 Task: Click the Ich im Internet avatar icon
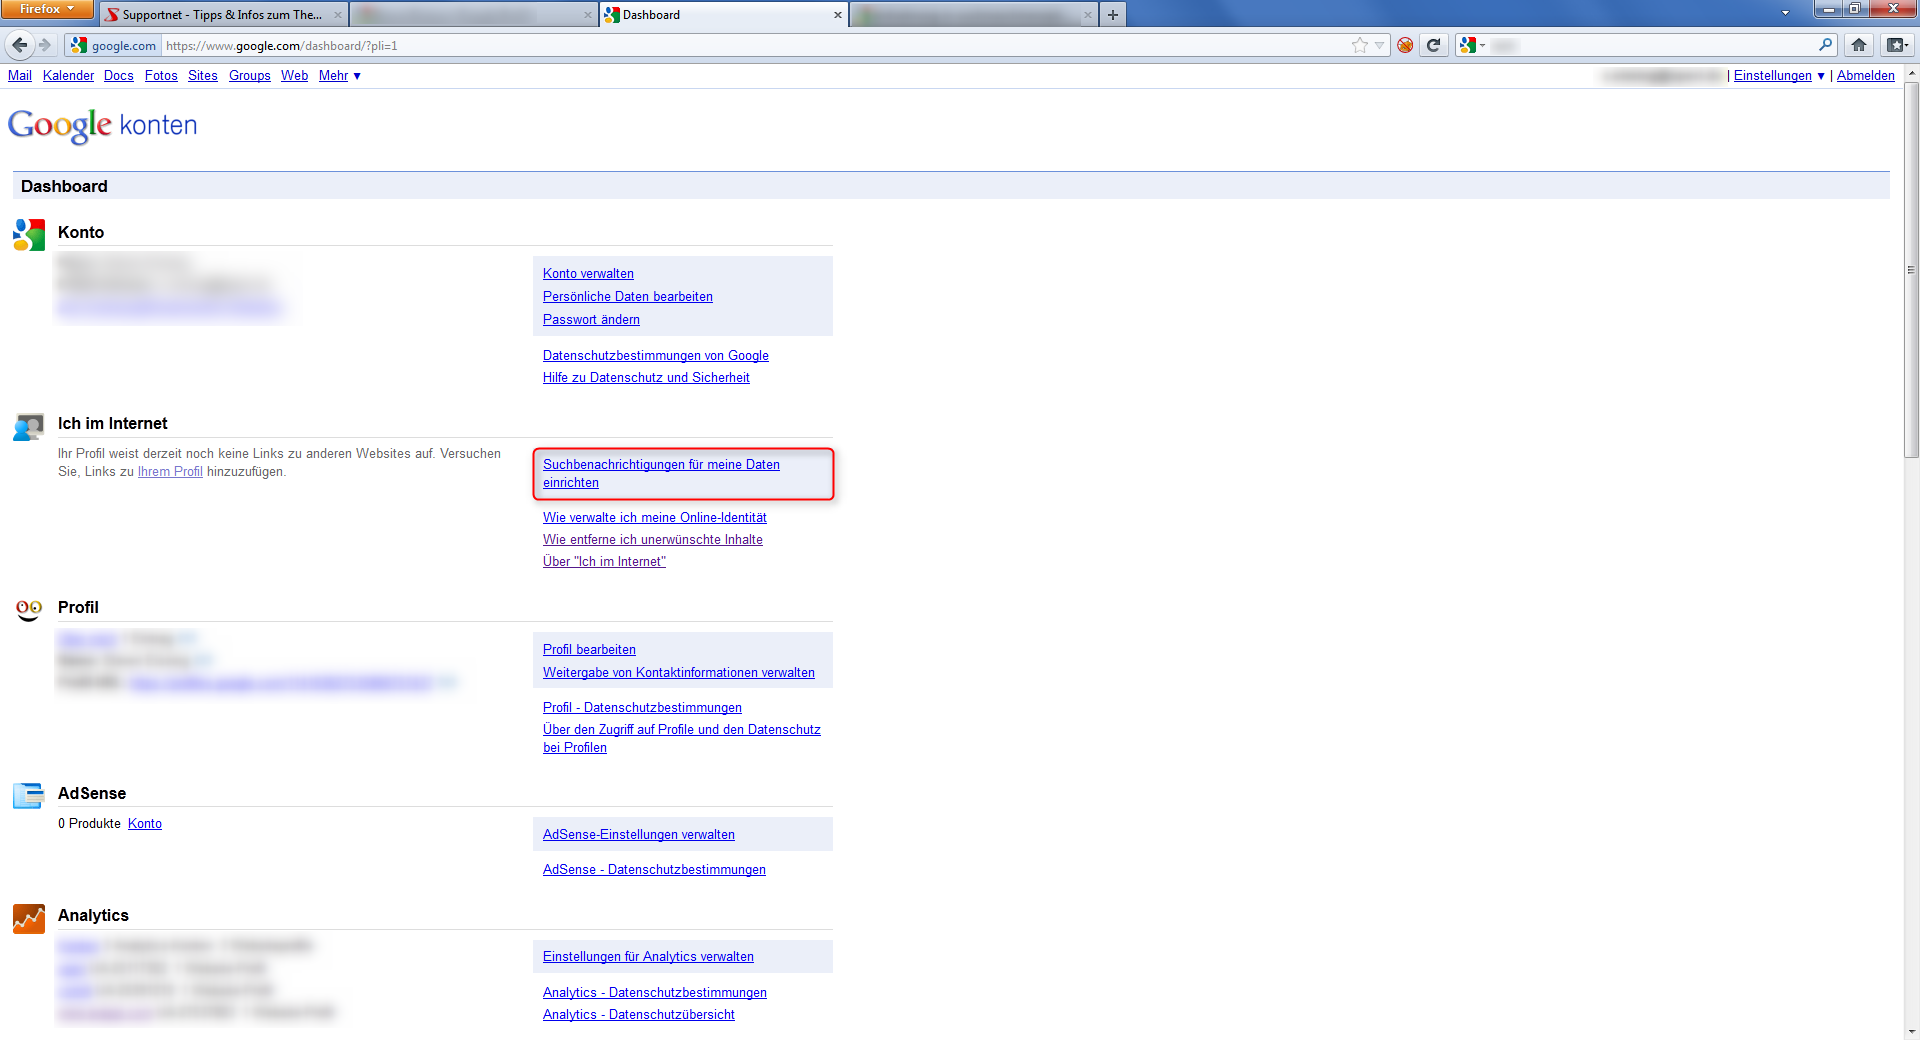tap(27, 425)
